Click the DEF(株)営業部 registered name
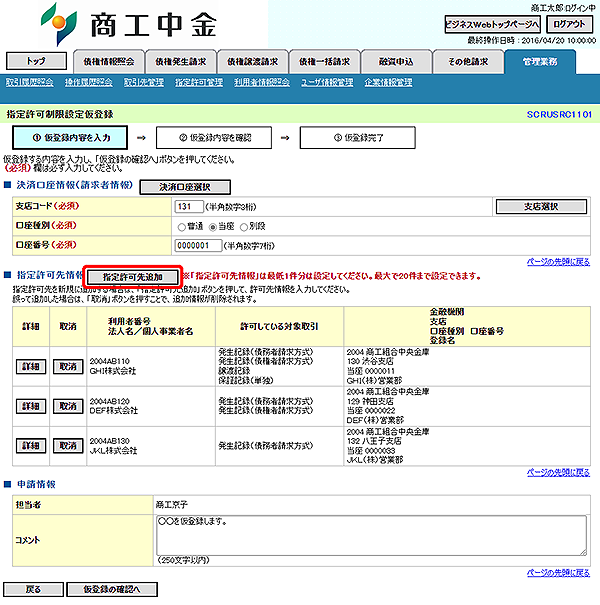This screenshot has width=600, height=605. 375,420
